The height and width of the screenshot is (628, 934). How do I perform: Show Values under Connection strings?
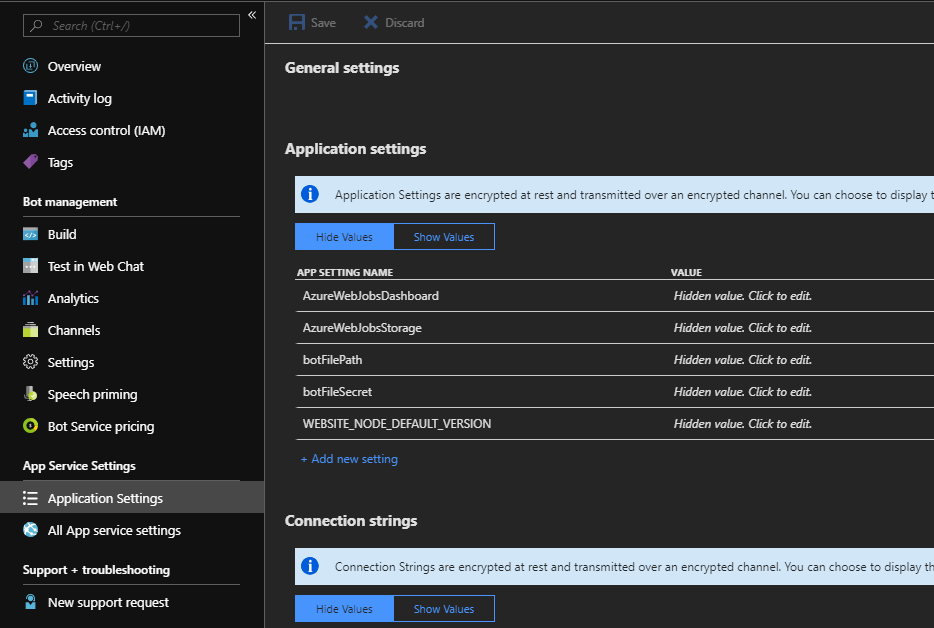443,608
